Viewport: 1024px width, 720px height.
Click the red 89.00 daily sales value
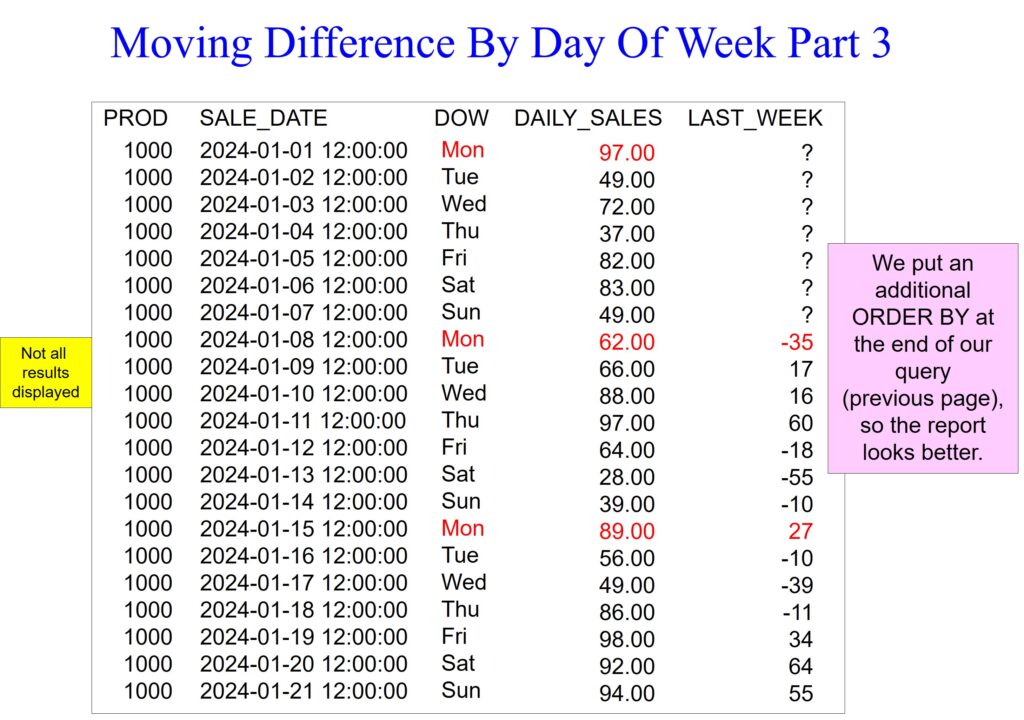pyautogui.click(x=627, y=531)
